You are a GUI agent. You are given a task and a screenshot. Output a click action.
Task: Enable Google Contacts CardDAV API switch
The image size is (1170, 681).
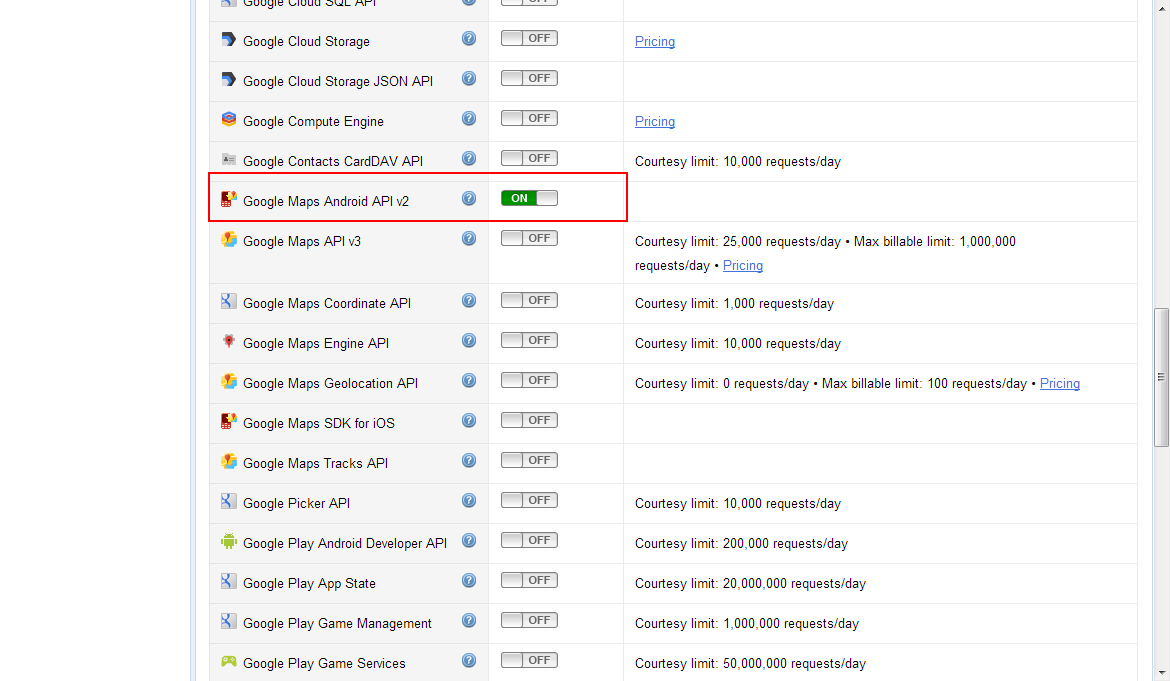point(529,158)
